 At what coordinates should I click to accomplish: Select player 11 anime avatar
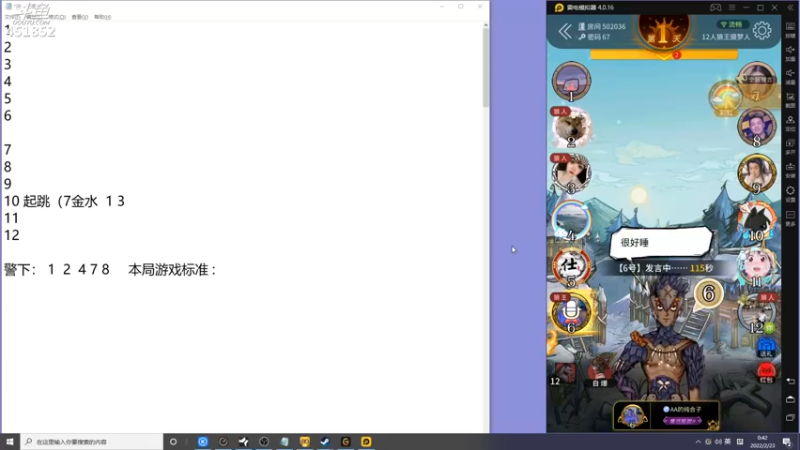point(757,267)
